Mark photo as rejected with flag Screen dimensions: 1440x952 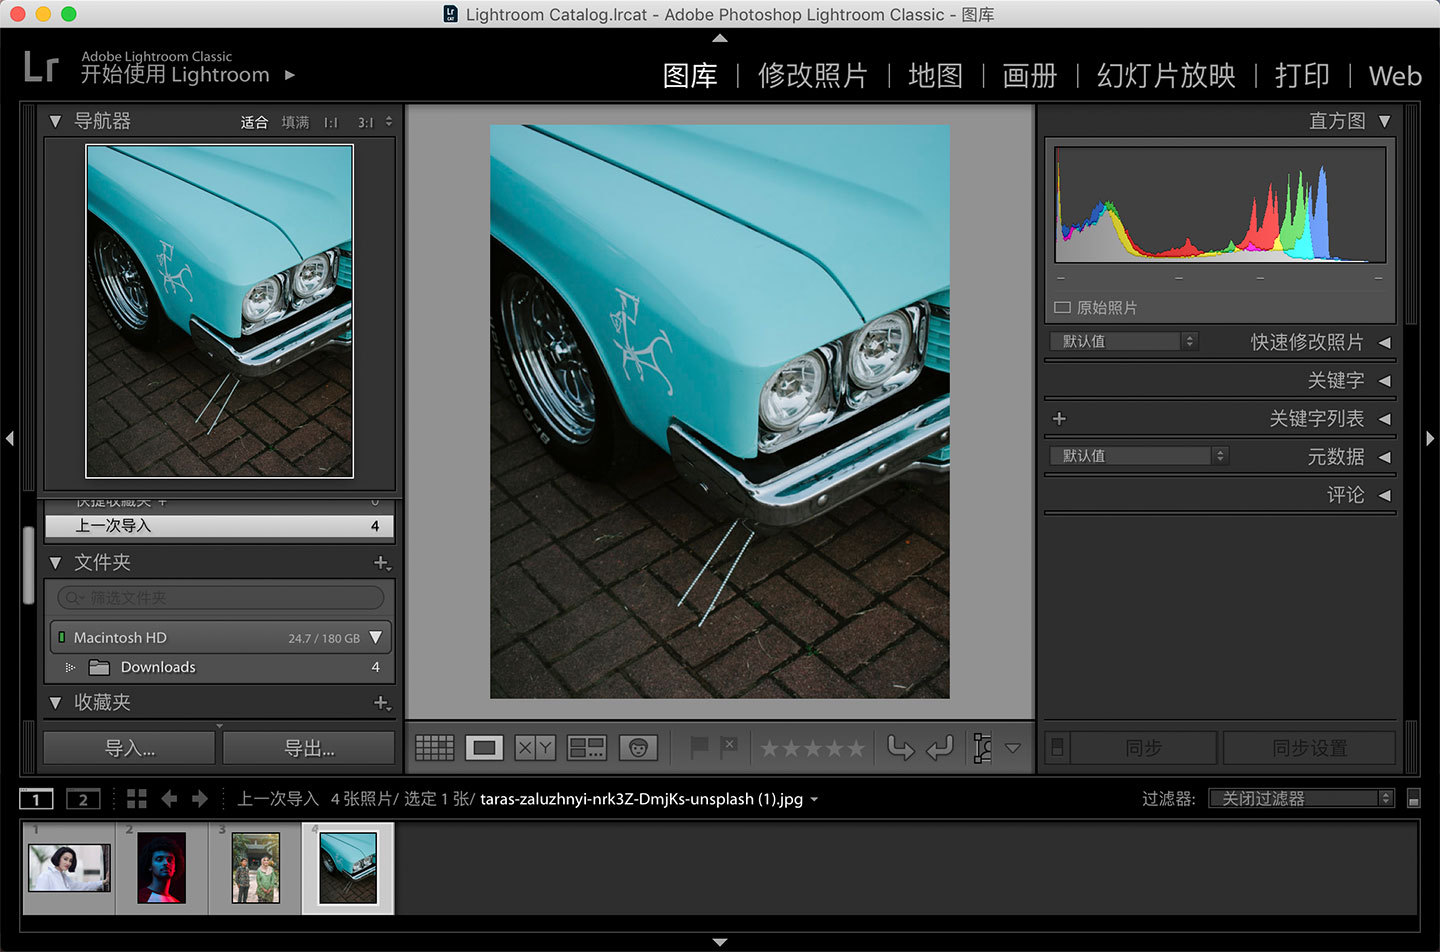point(729,746)
